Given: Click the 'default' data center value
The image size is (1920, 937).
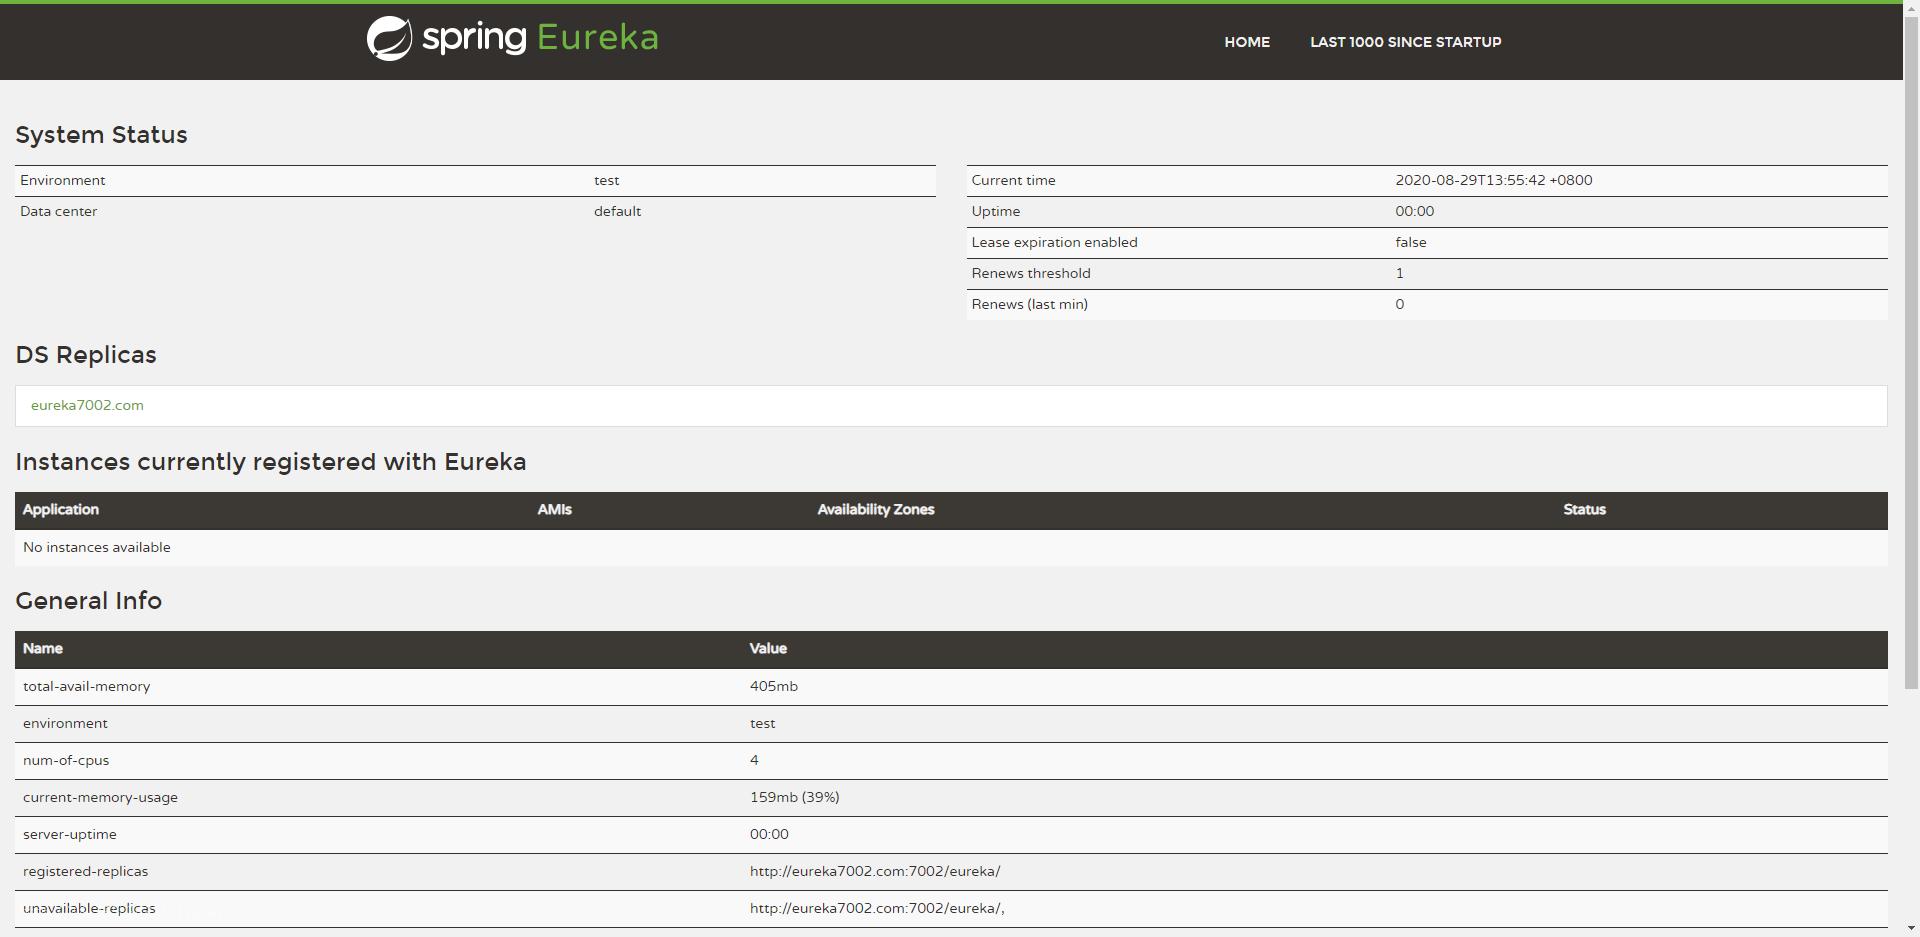Looking at the screenshot, I should click(617, 211).
